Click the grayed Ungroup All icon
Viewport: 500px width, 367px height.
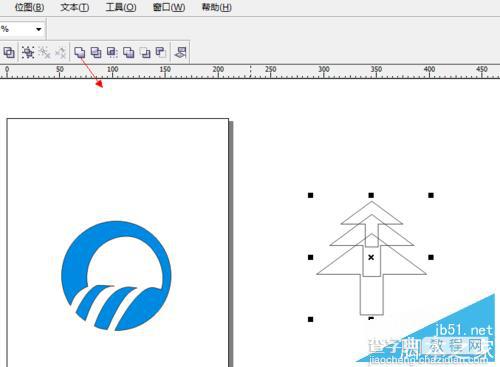click(x=60, y=52)
